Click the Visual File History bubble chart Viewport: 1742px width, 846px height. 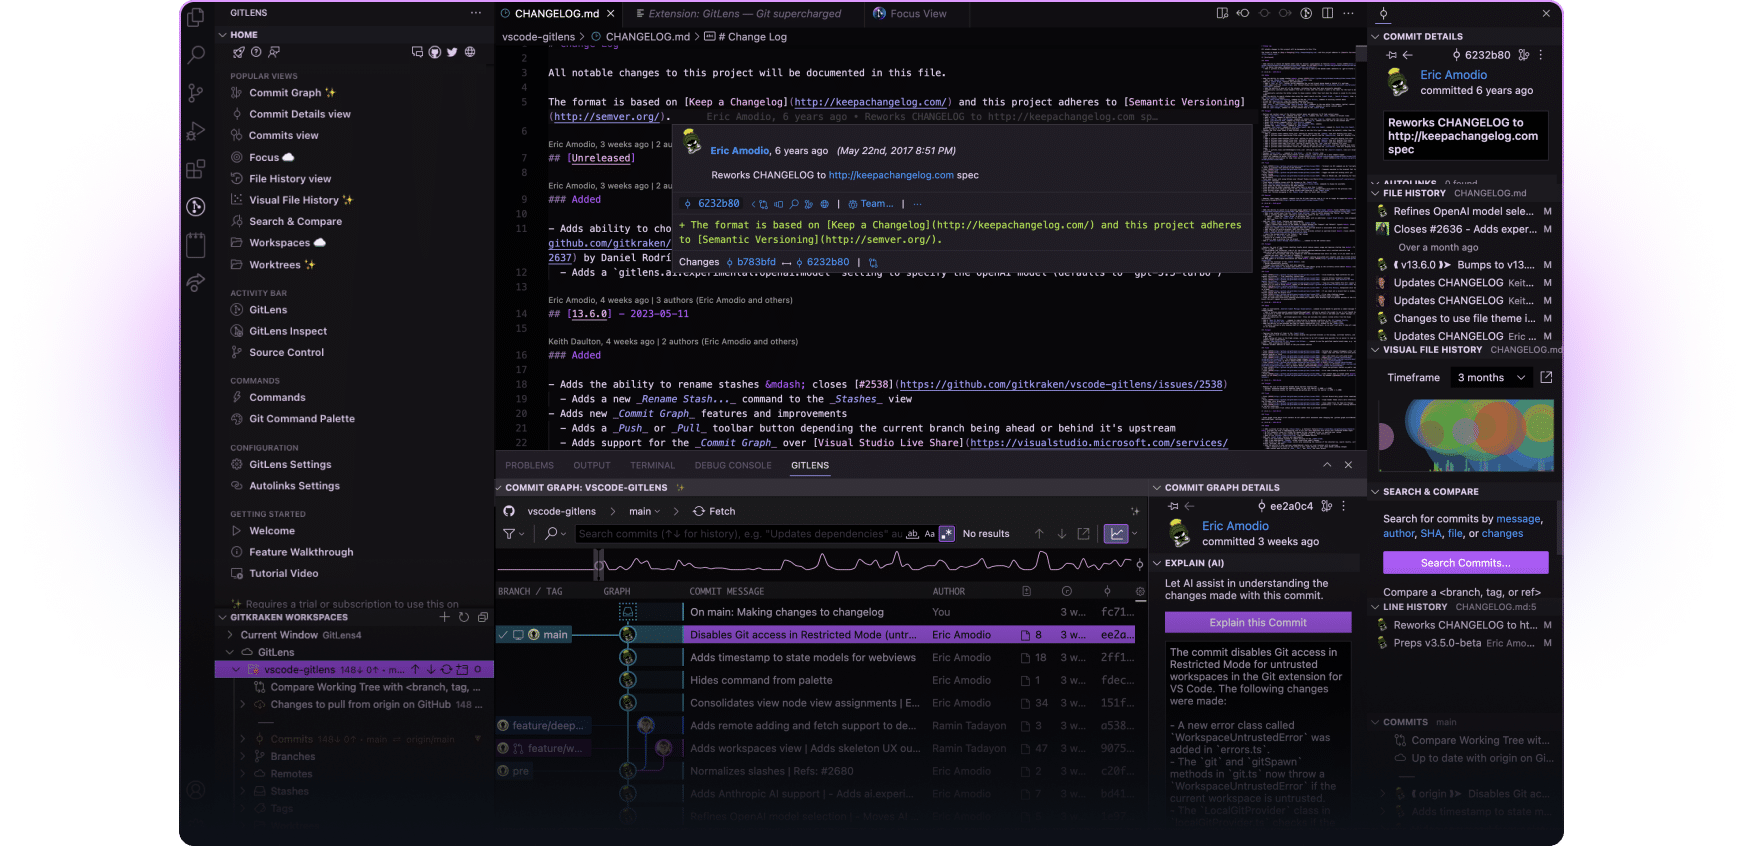tap(1466, 435)
